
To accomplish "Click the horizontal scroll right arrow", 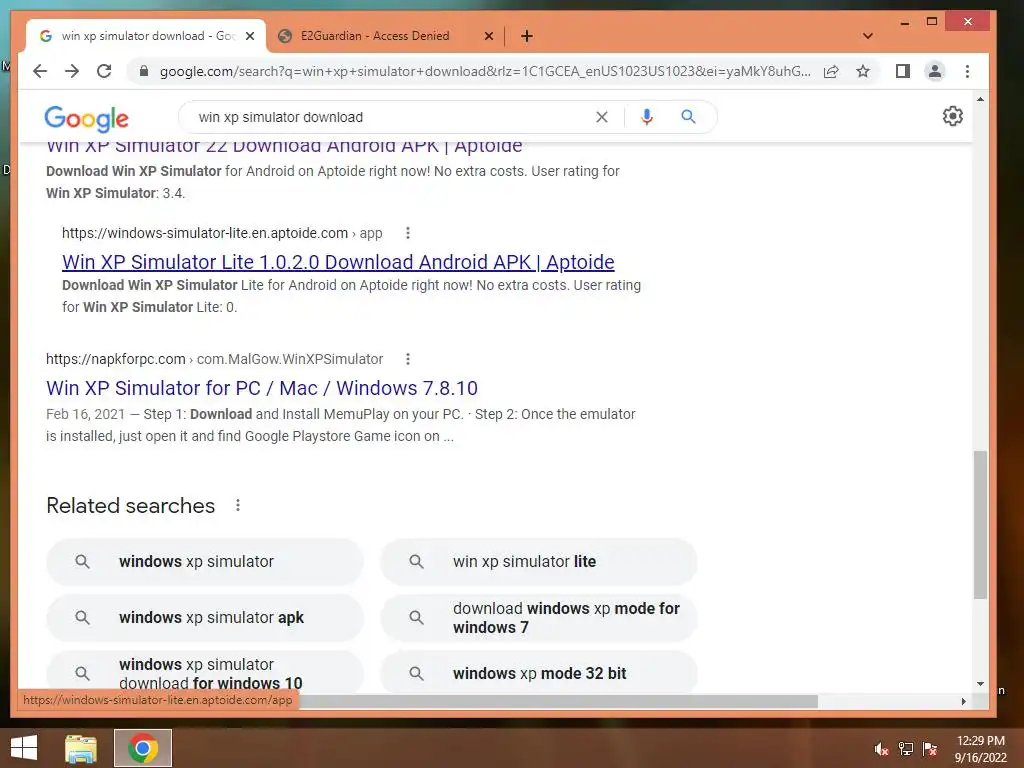I will coord(963,701).
